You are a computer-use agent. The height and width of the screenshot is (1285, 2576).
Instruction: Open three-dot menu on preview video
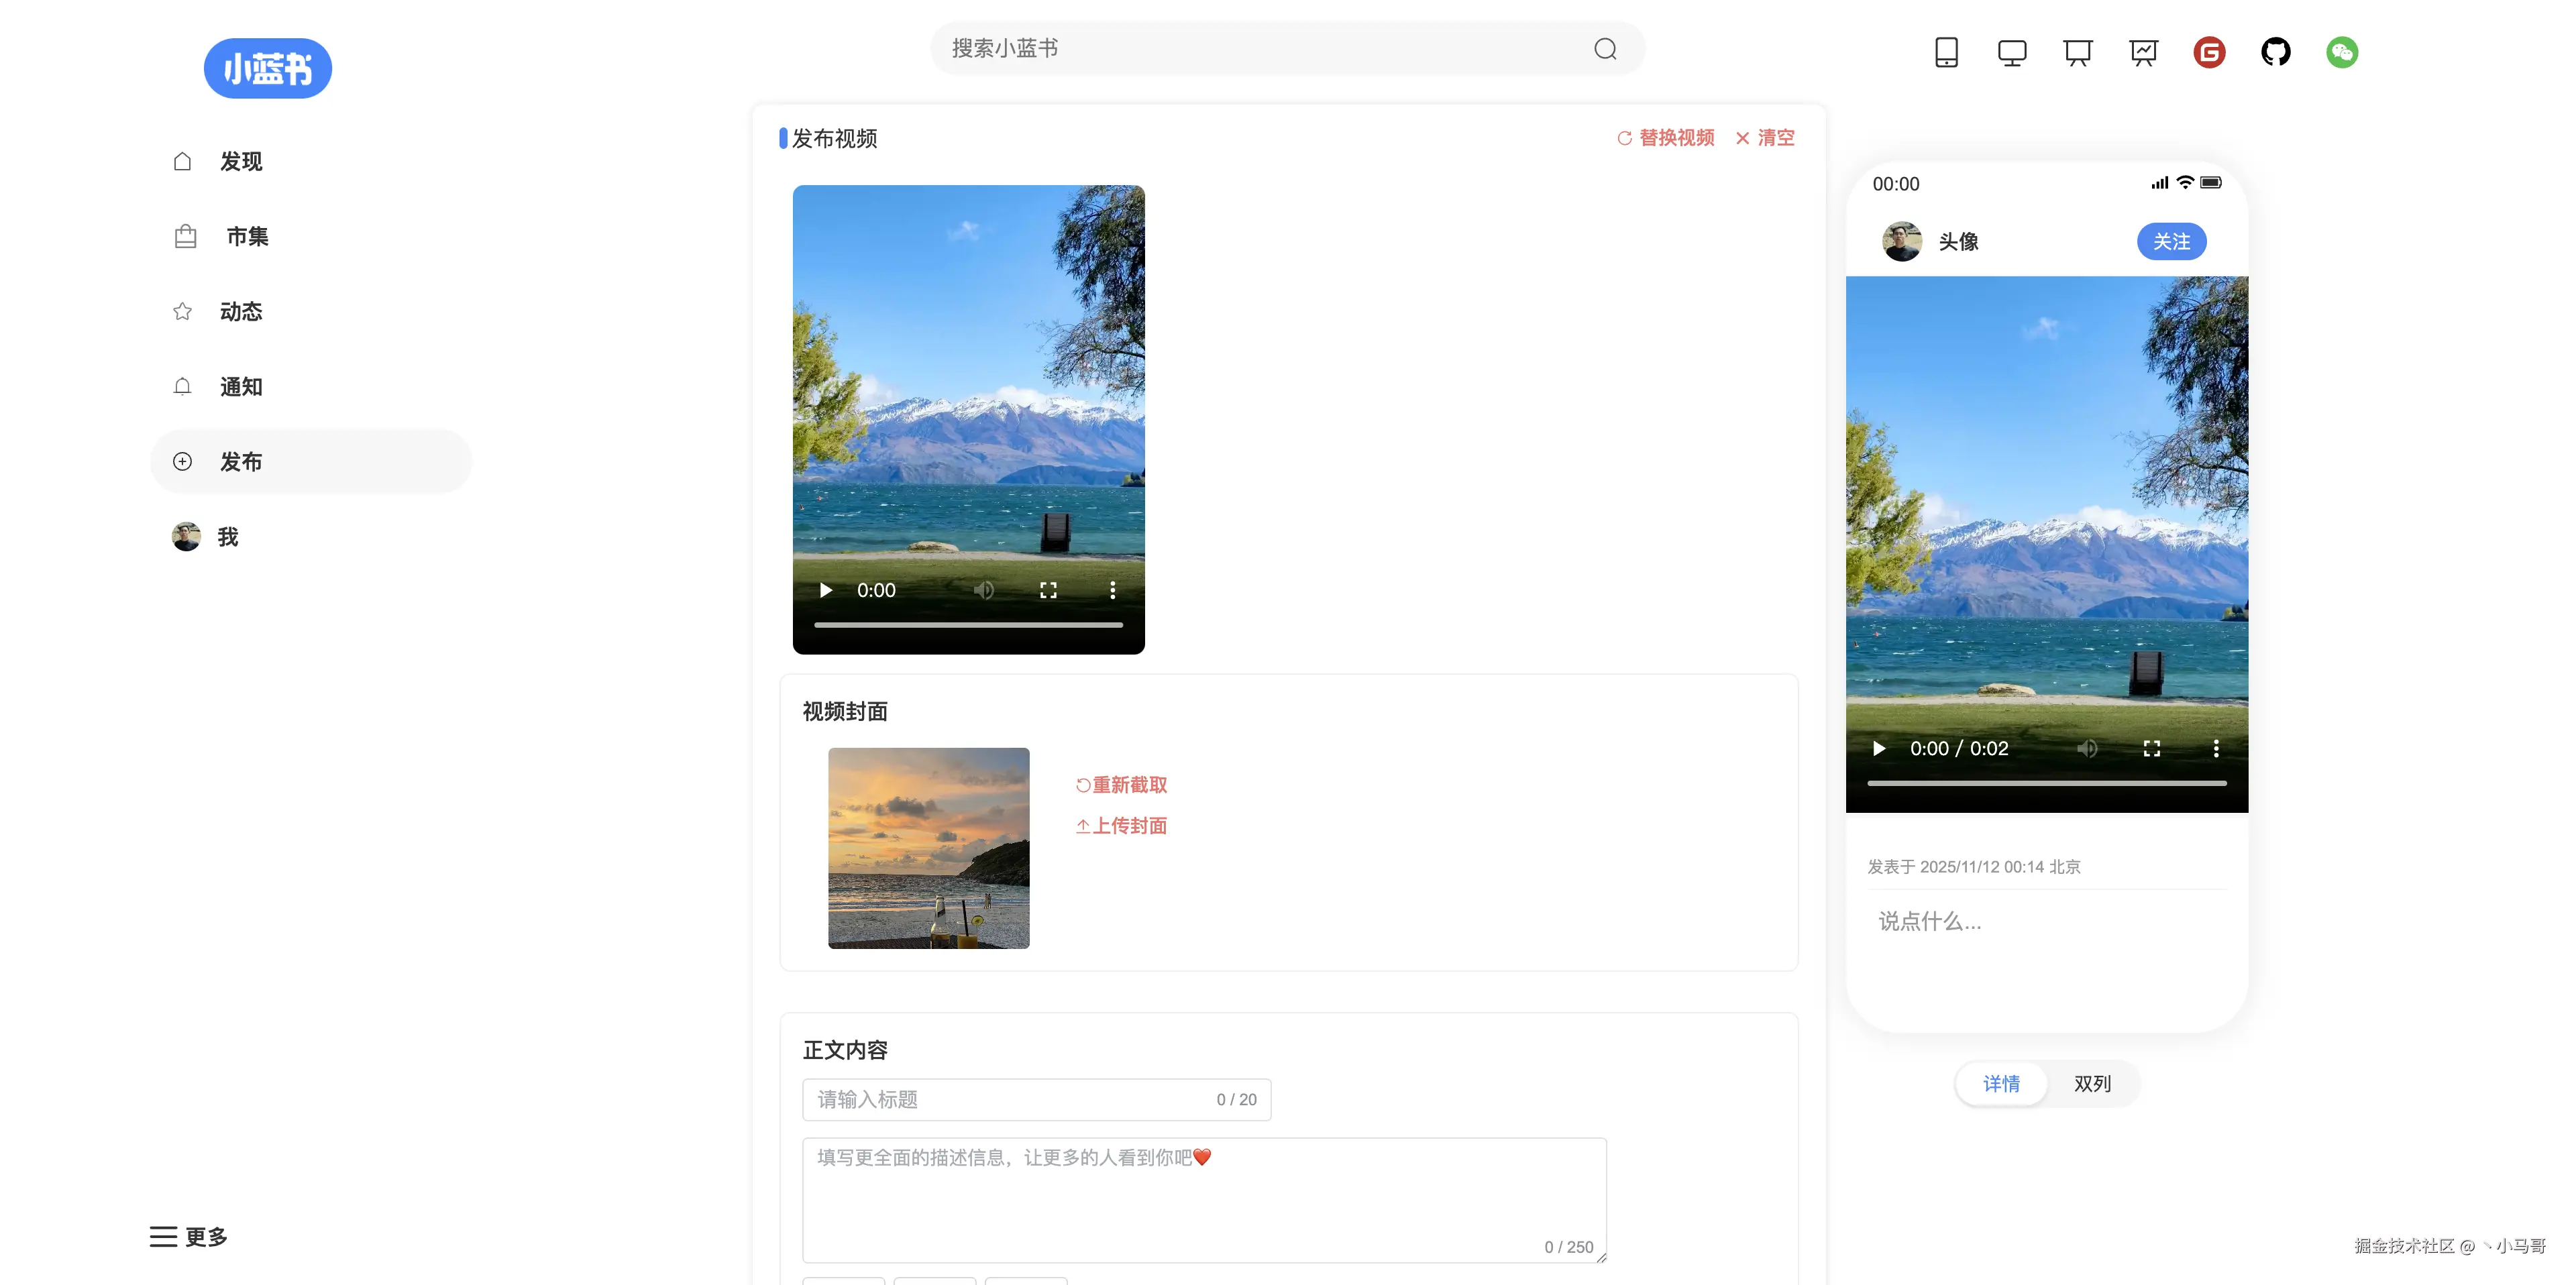2216,749
